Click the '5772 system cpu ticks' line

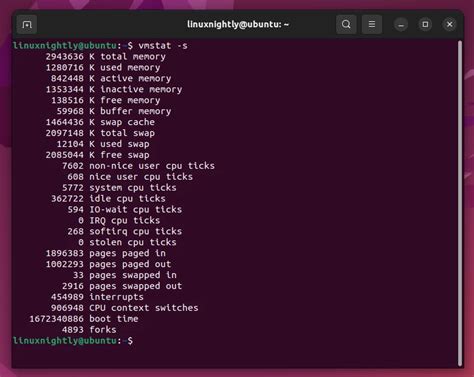click(119, 188)
